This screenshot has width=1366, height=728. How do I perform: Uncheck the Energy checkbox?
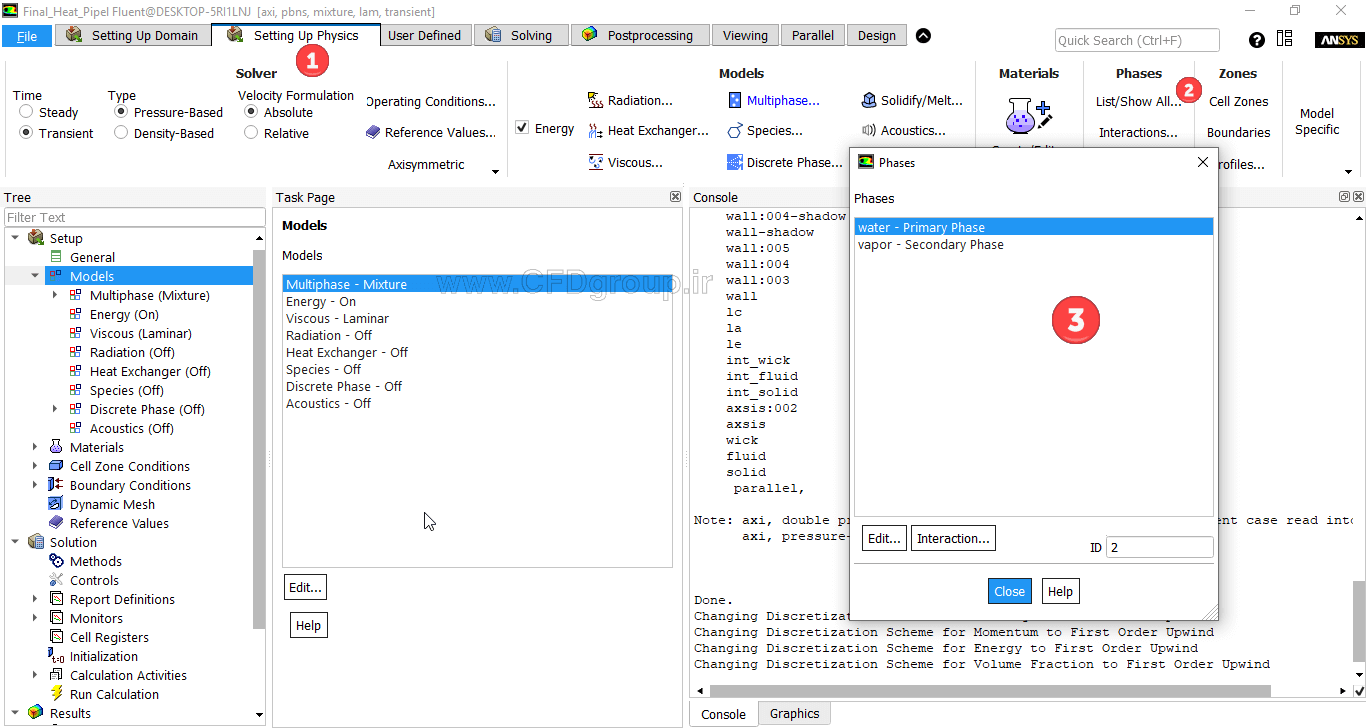click(522, 128)
